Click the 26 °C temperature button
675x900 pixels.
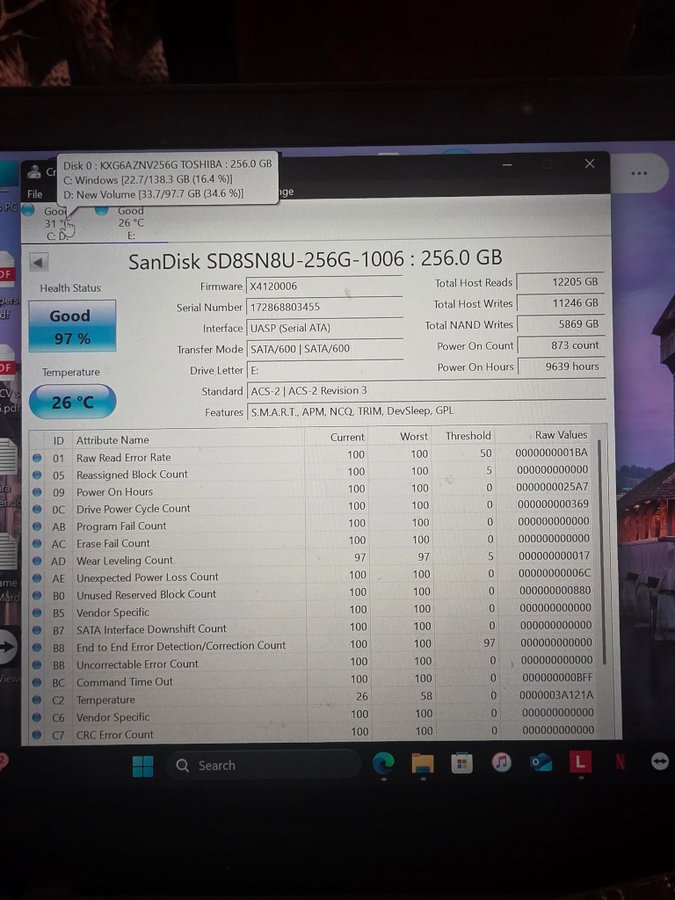click(x=72, y=402)
